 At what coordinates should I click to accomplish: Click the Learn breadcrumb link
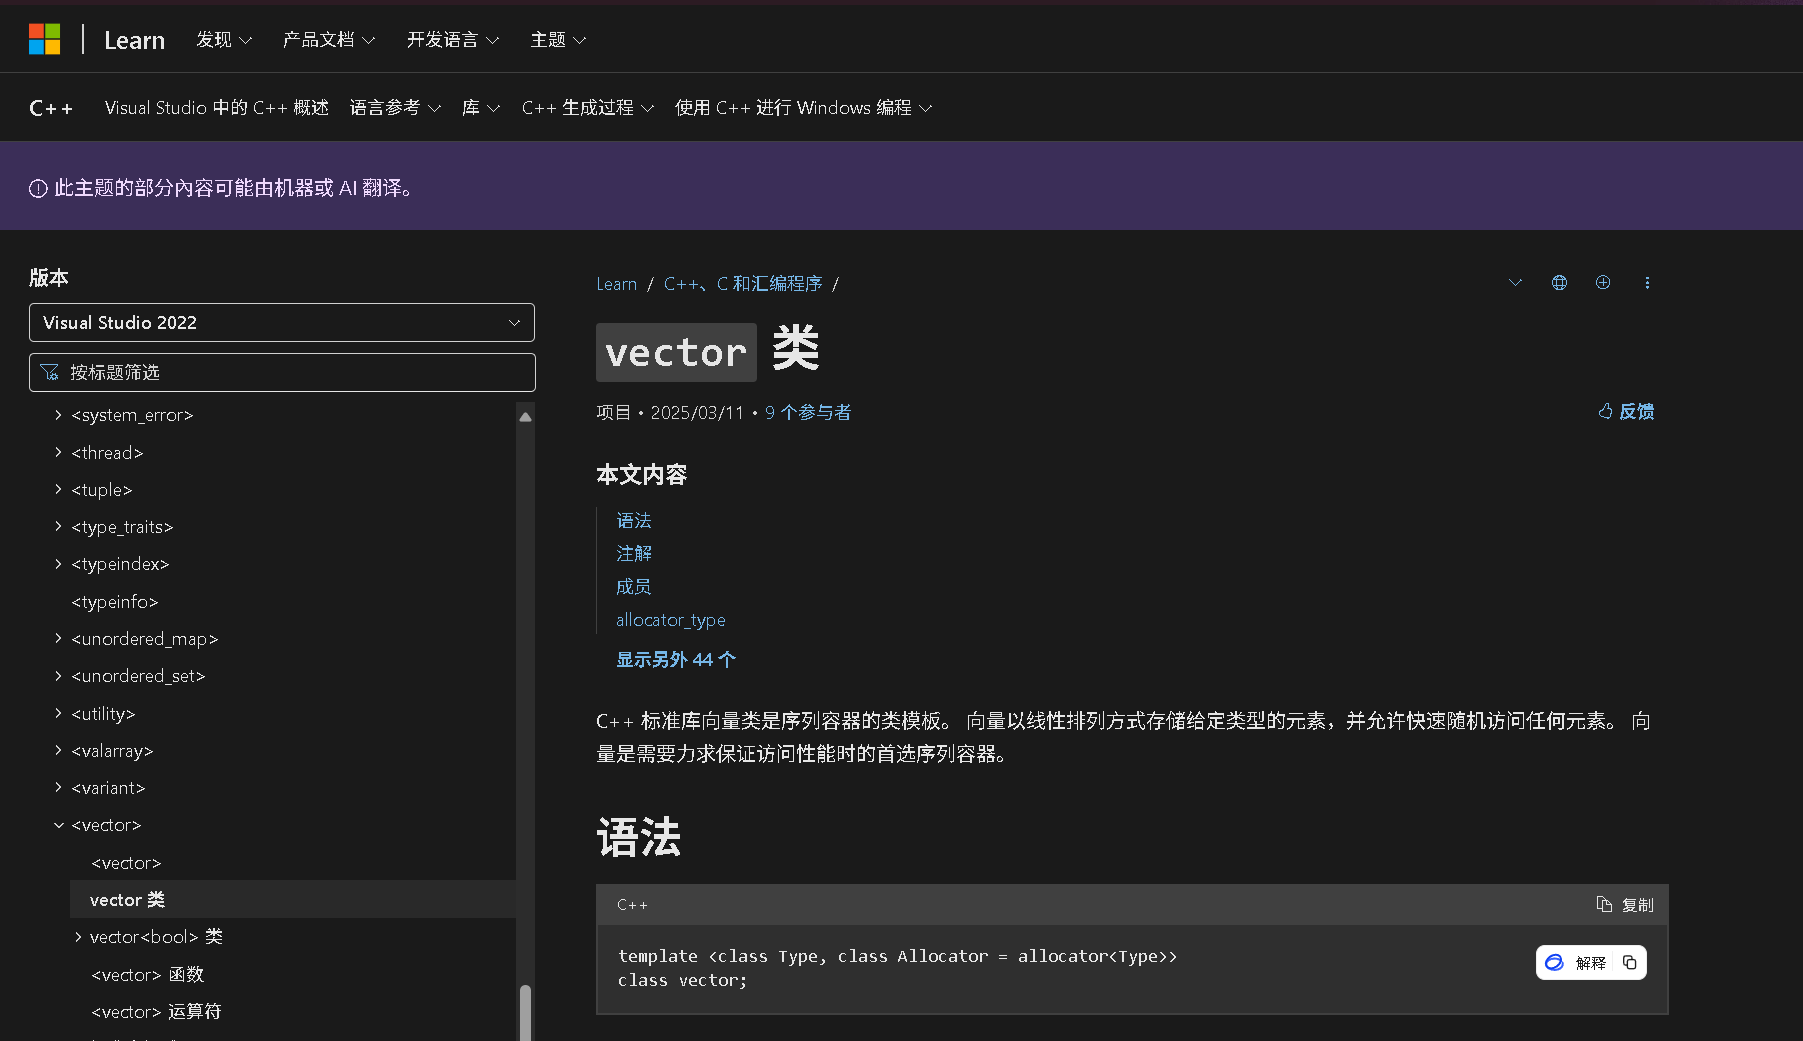[x=616, y=284]
